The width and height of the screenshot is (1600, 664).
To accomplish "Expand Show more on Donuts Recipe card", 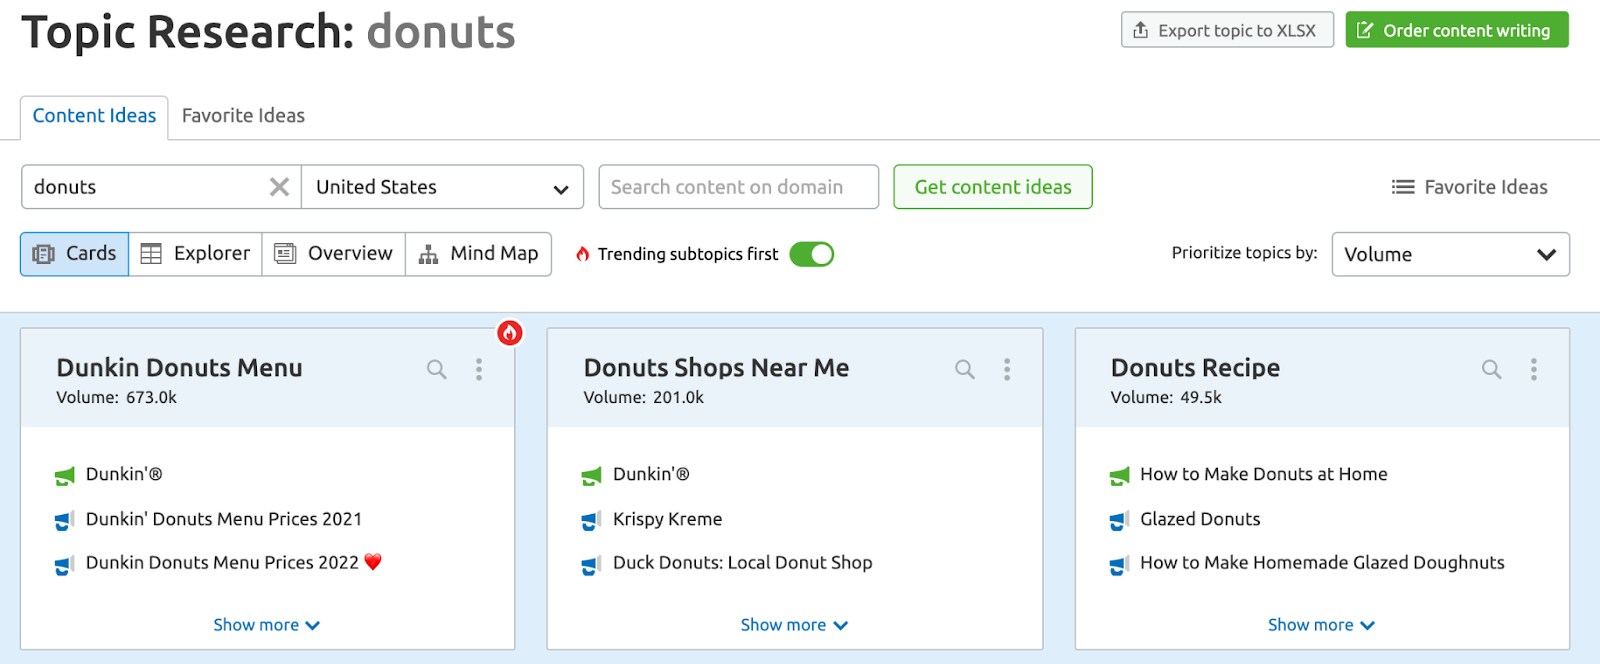I will [1321, 625].
